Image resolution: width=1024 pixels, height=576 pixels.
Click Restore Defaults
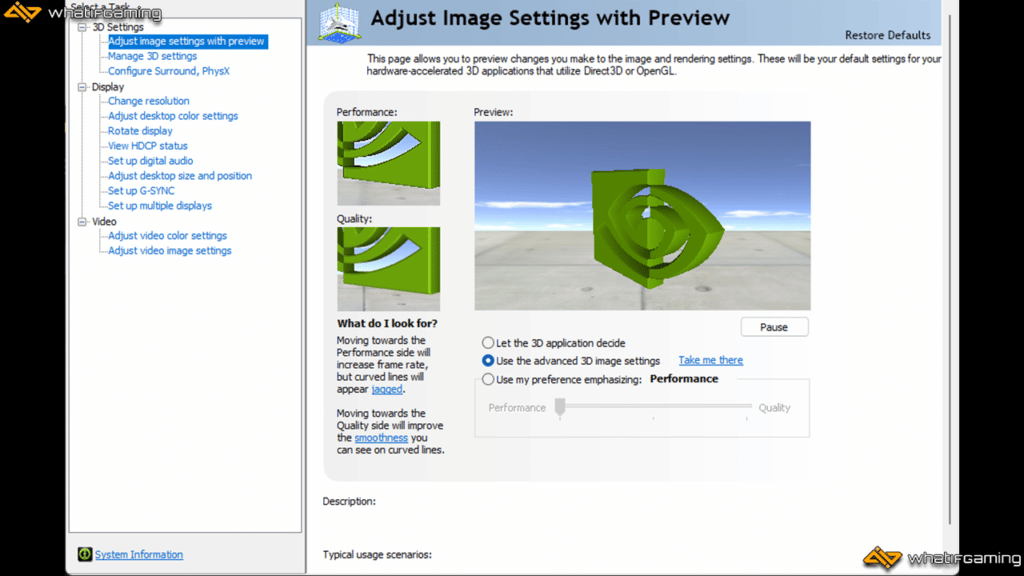point(887,35)
